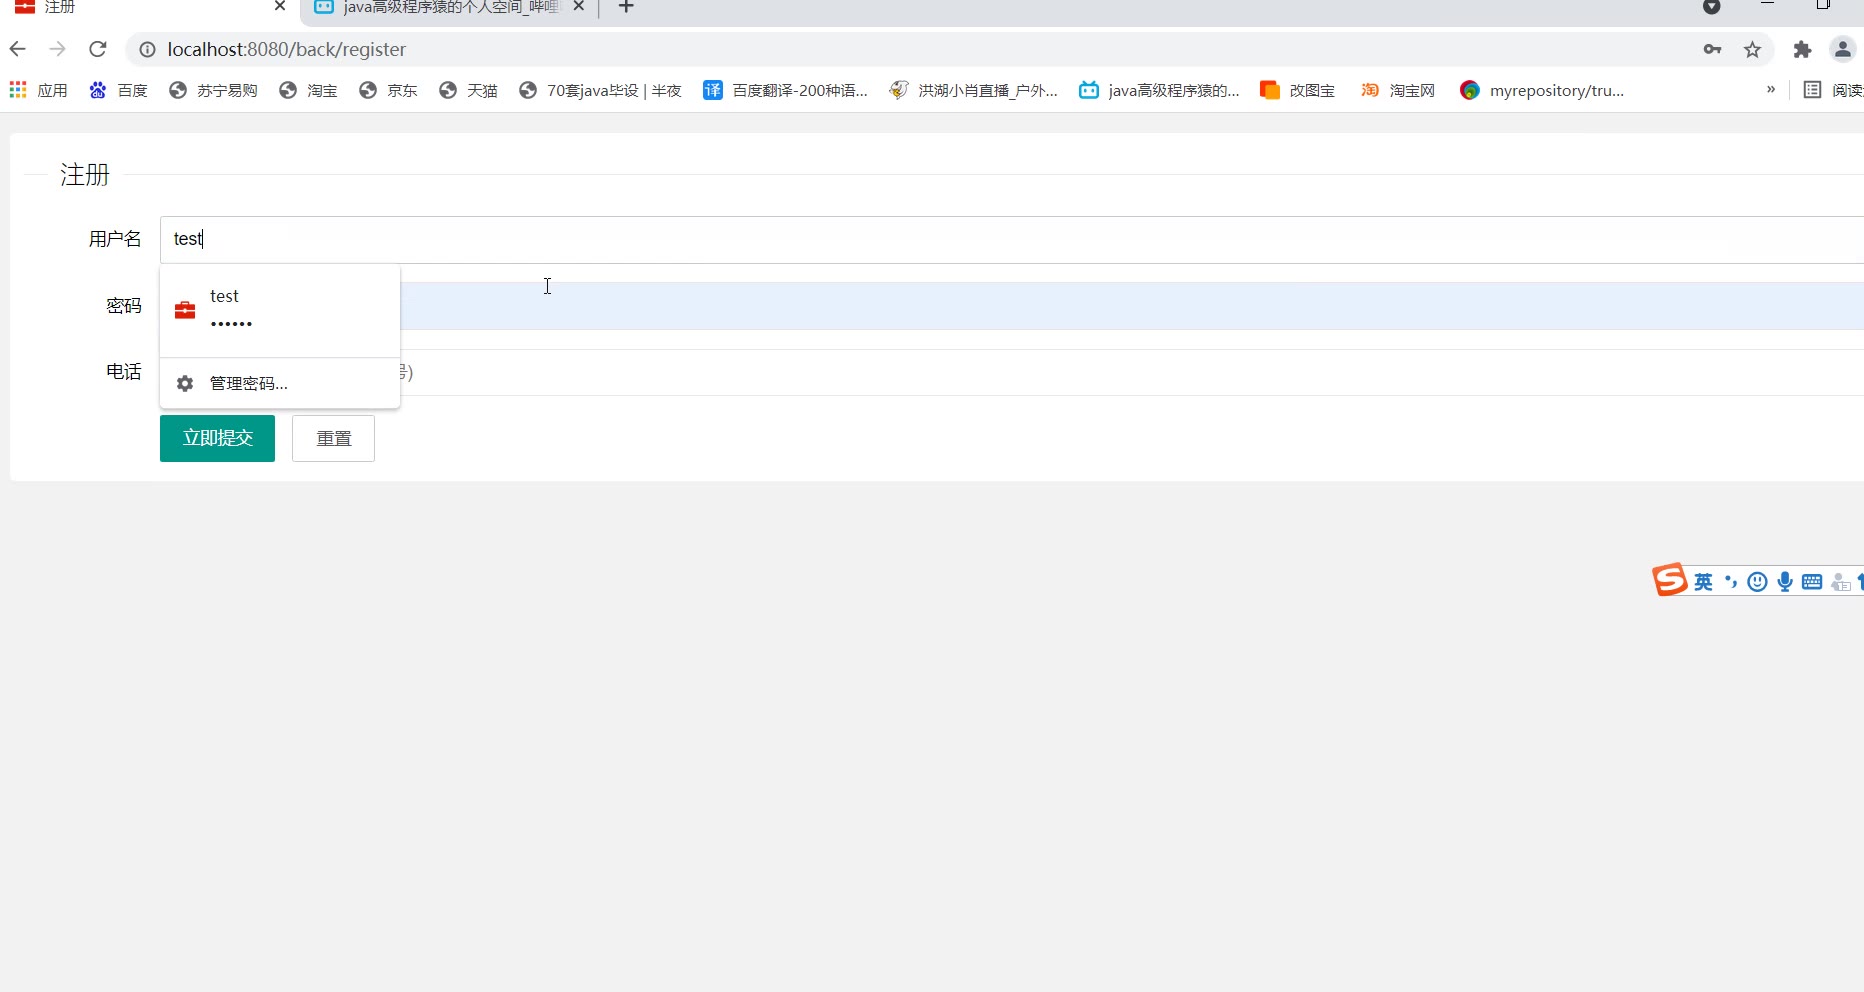This screenshot has width=1864, height=992.
Task: Open the 淘宝 bookmark
Action: 308,90
